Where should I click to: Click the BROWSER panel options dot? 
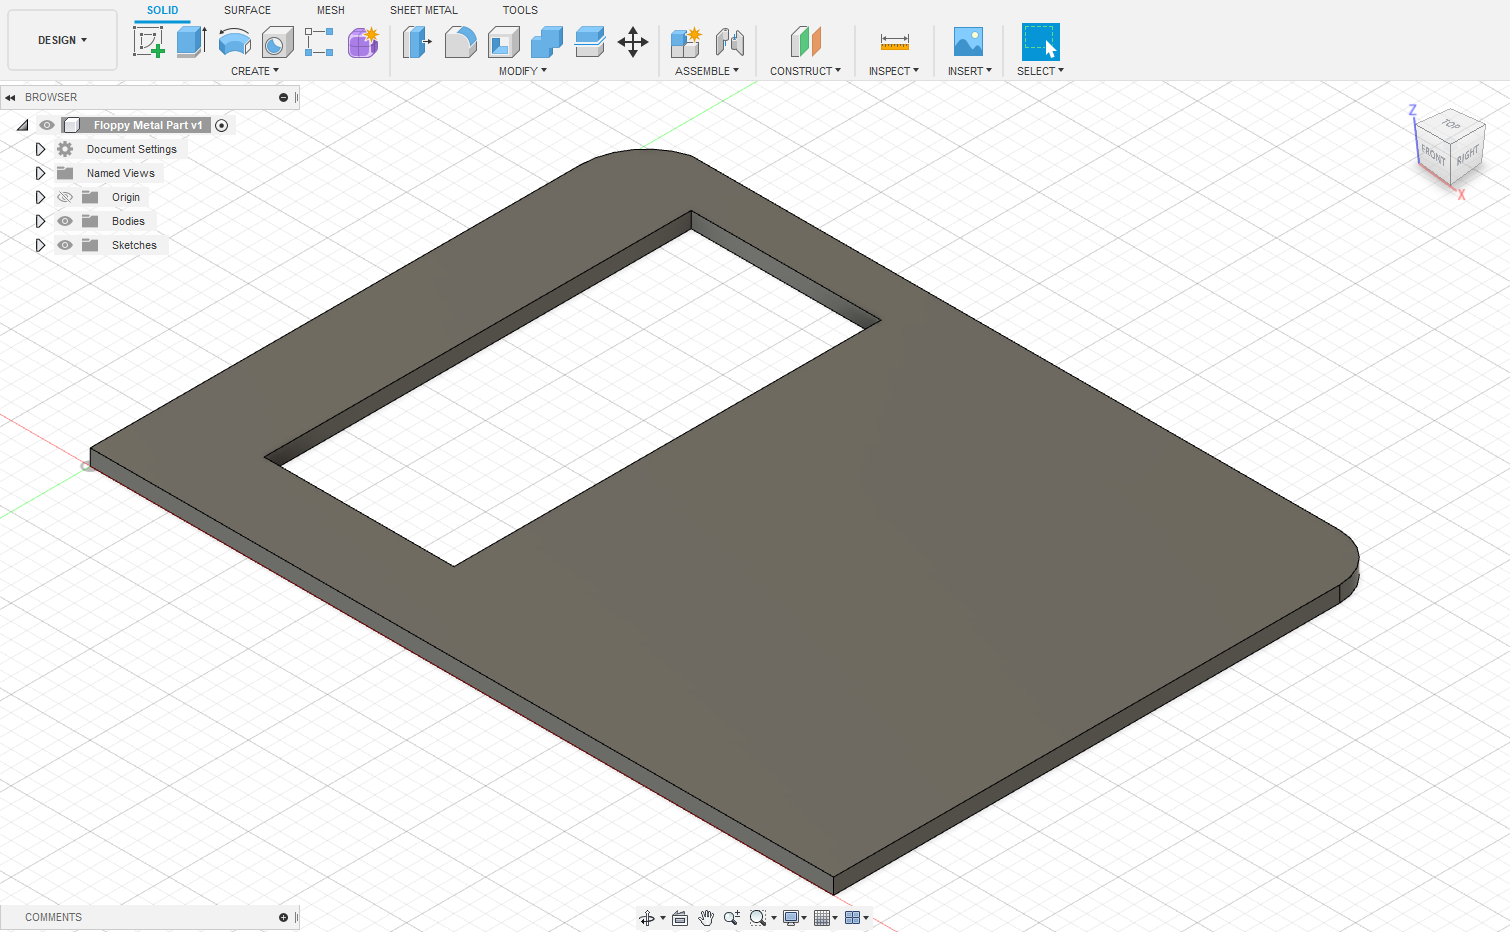coord(283,97)
